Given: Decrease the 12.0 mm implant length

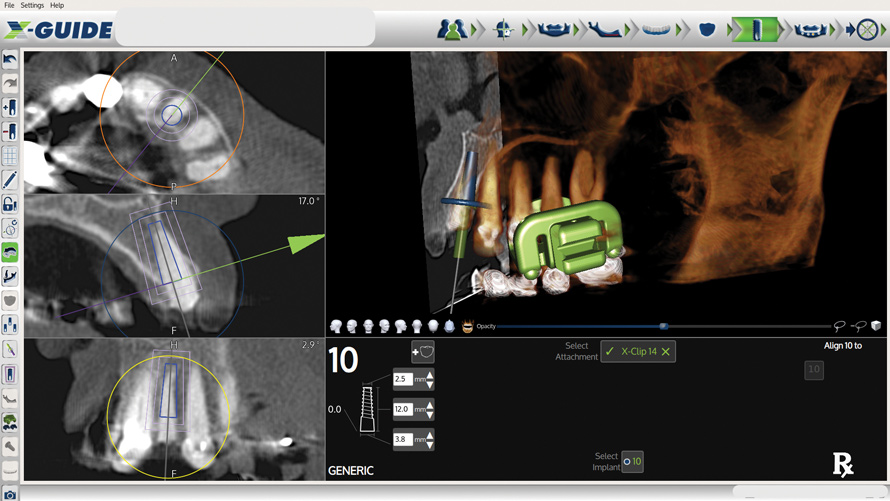Looking at the screenshot, I should [x=430, y=414].
